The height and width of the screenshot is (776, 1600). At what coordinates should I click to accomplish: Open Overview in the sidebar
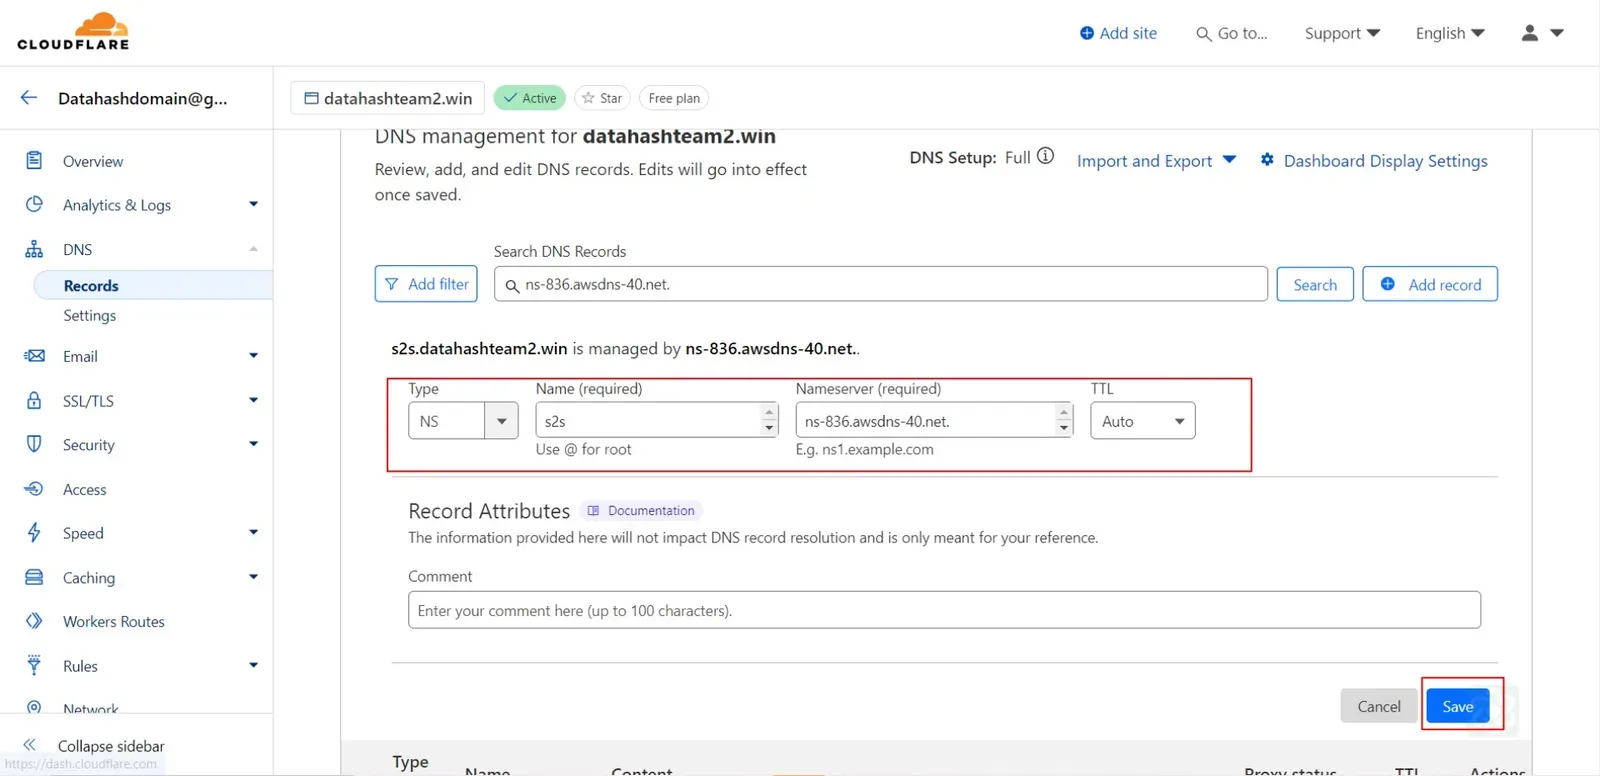pos(93,161)
